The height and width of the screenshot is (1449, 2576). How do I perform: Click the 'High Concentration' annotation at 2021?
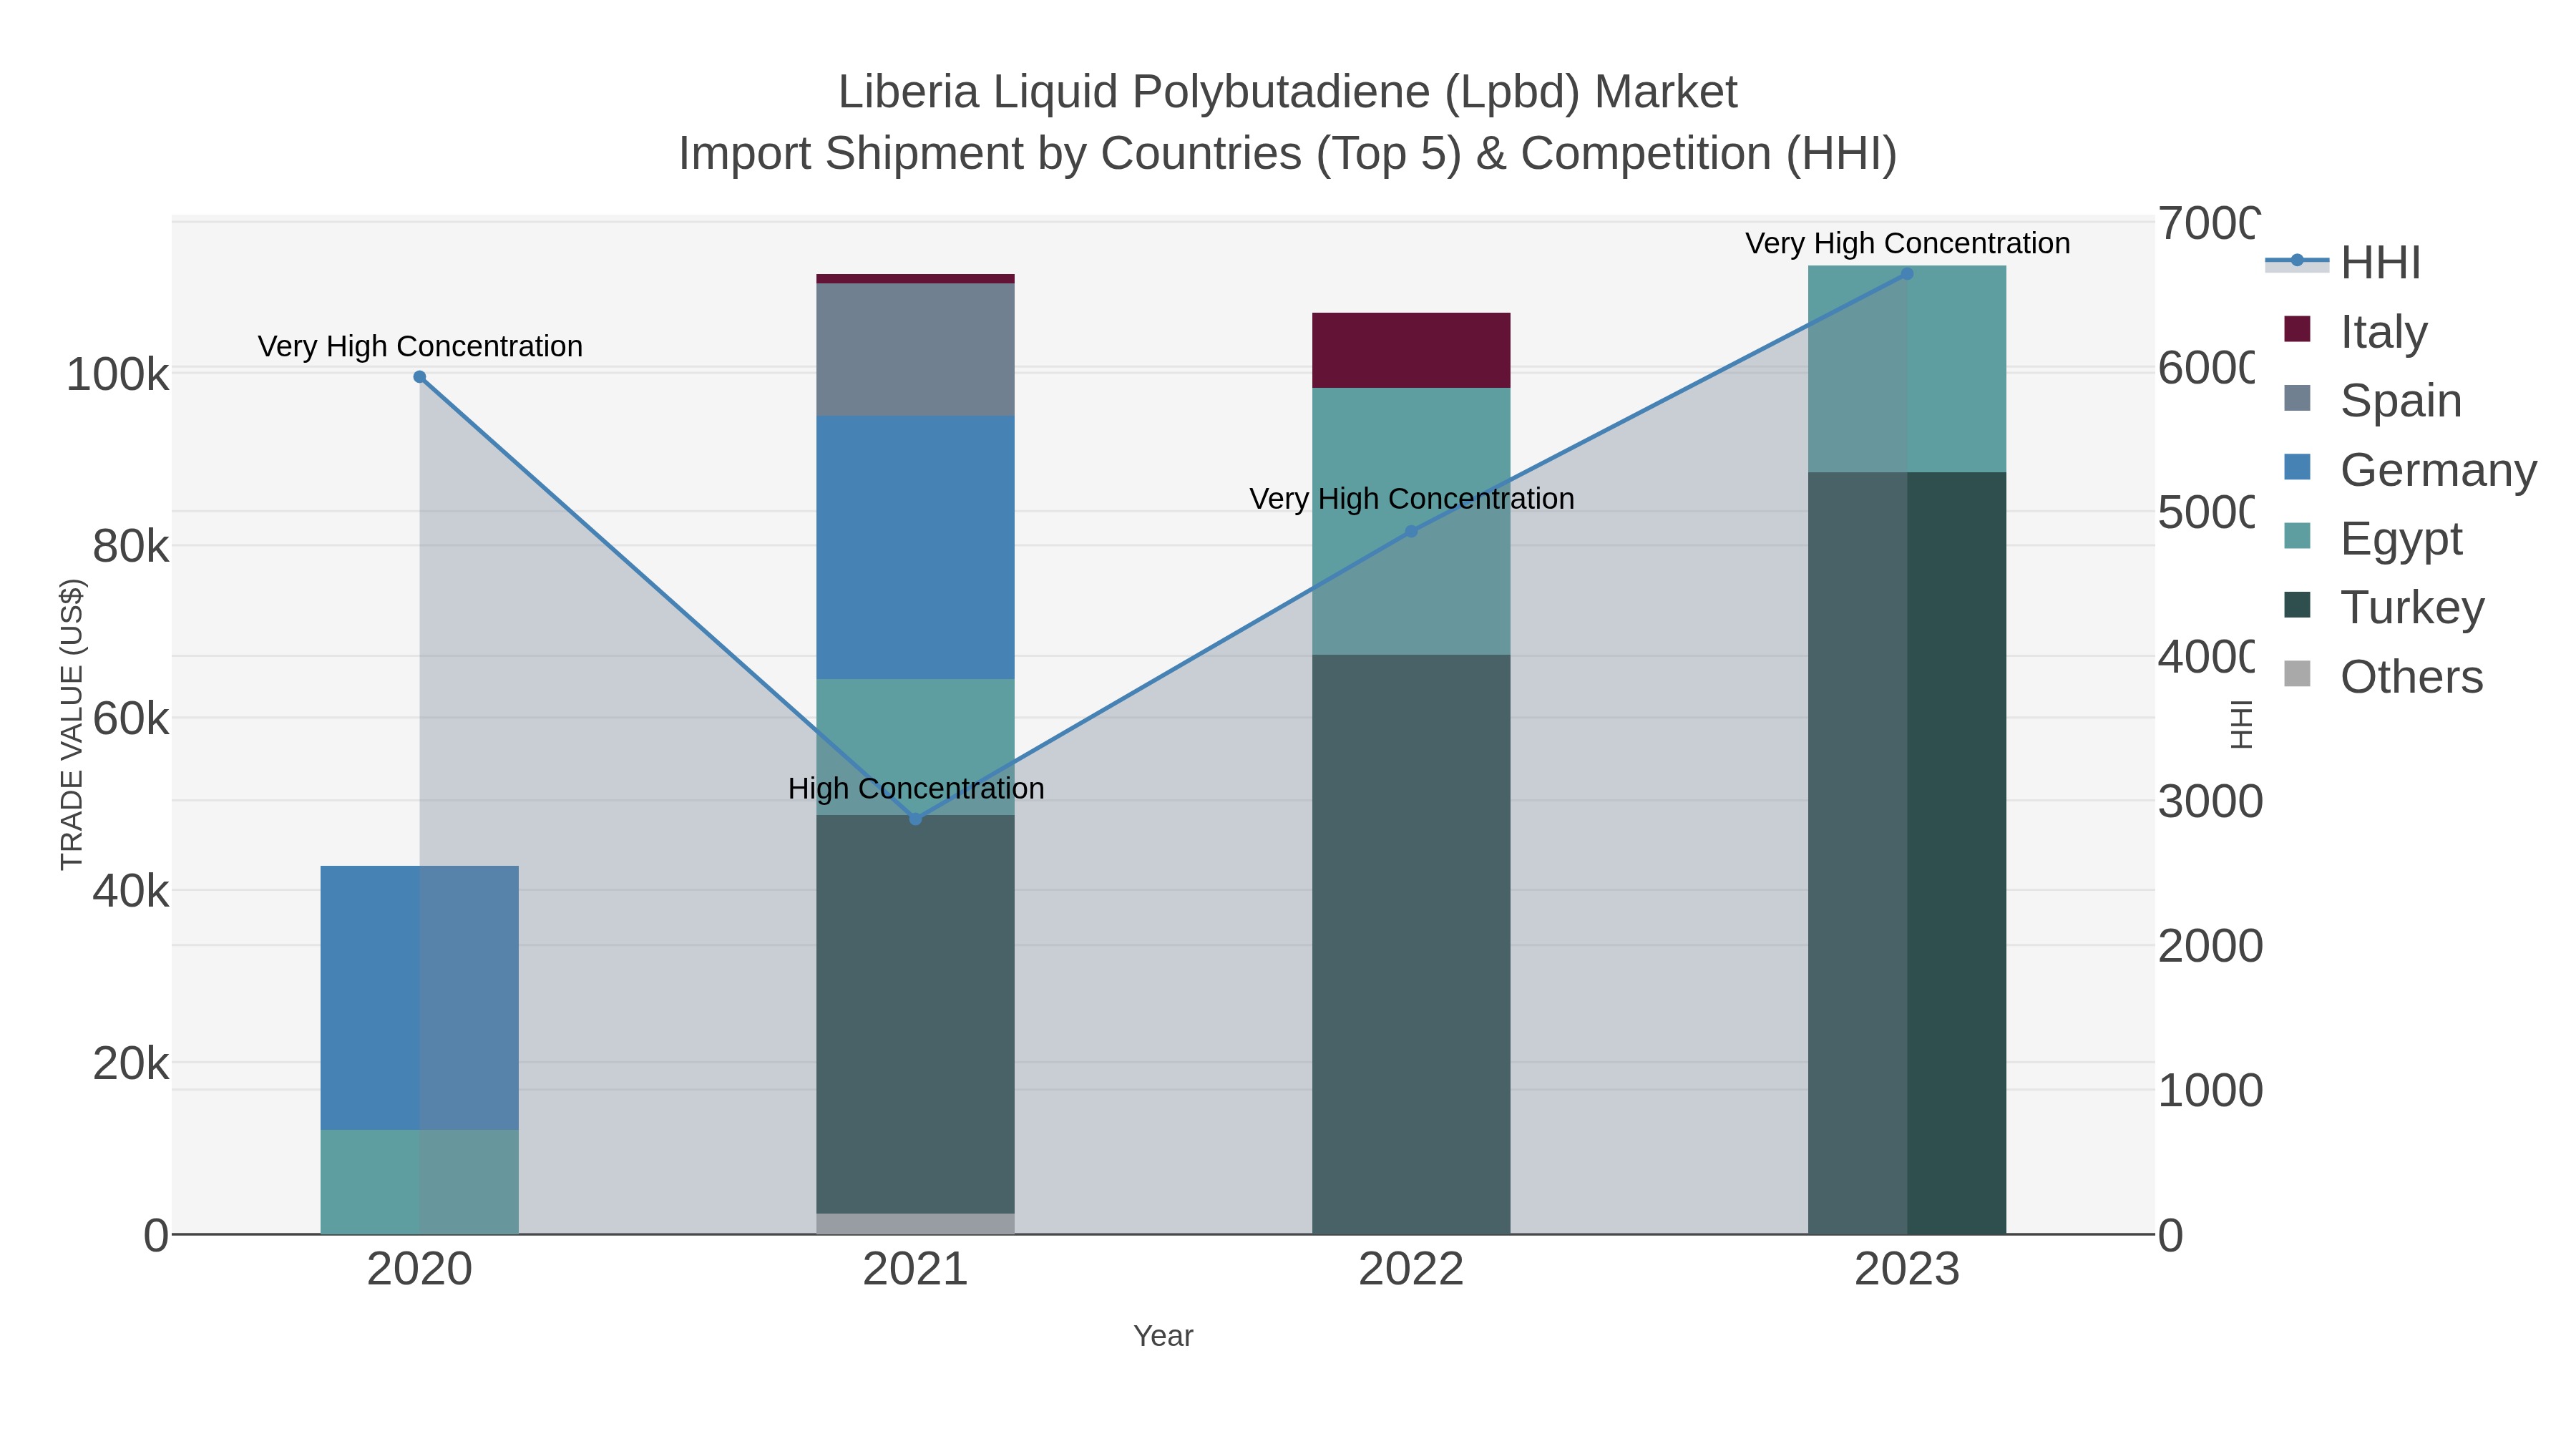pyautogui.click(x=916, y=788)
